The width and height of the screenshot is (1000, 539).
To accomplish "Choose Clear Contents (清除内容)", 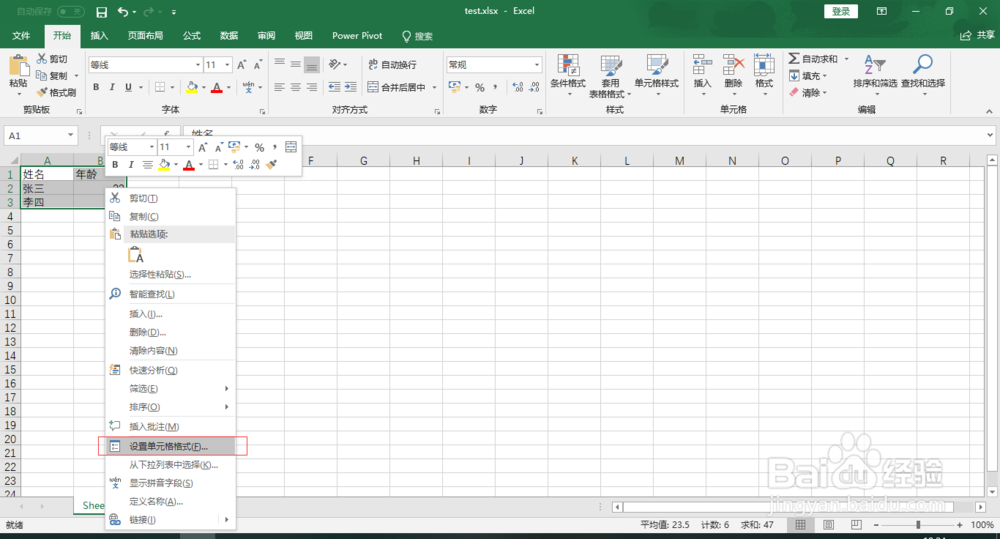I will pyautogui.click(x=170, y=351).
